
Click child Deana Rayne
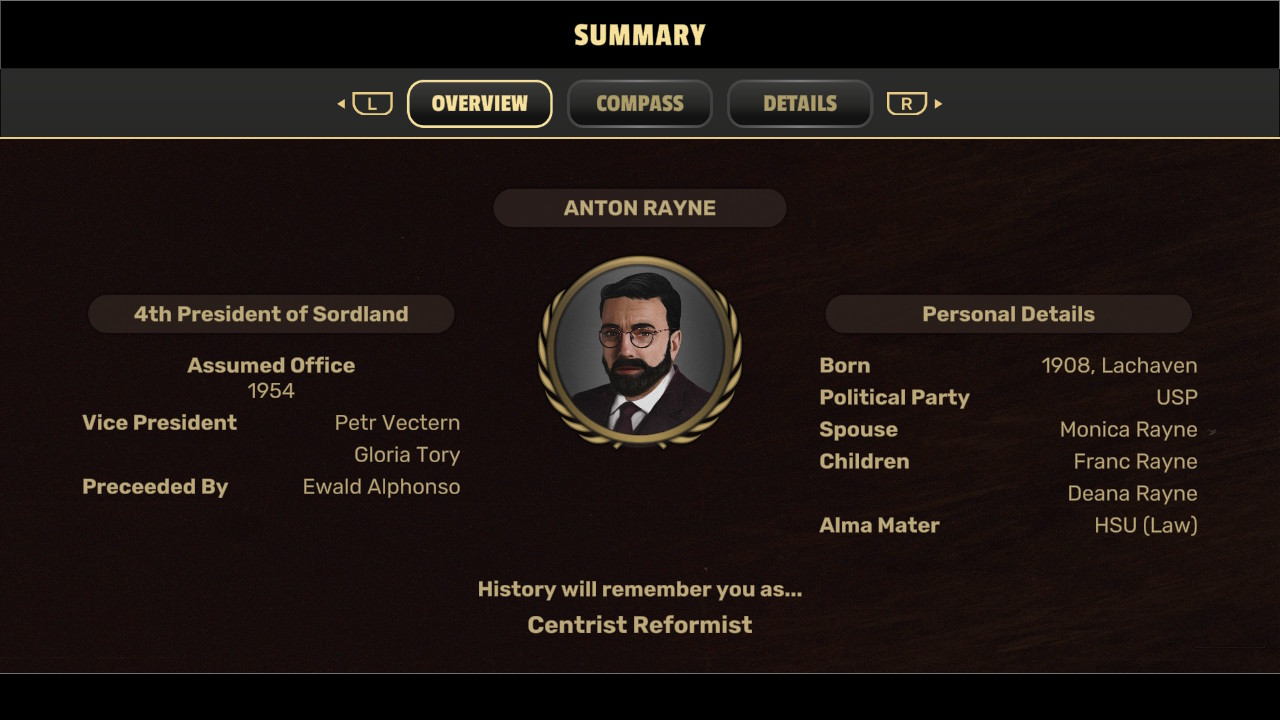pyautogui.click(x=1133, y=494)
